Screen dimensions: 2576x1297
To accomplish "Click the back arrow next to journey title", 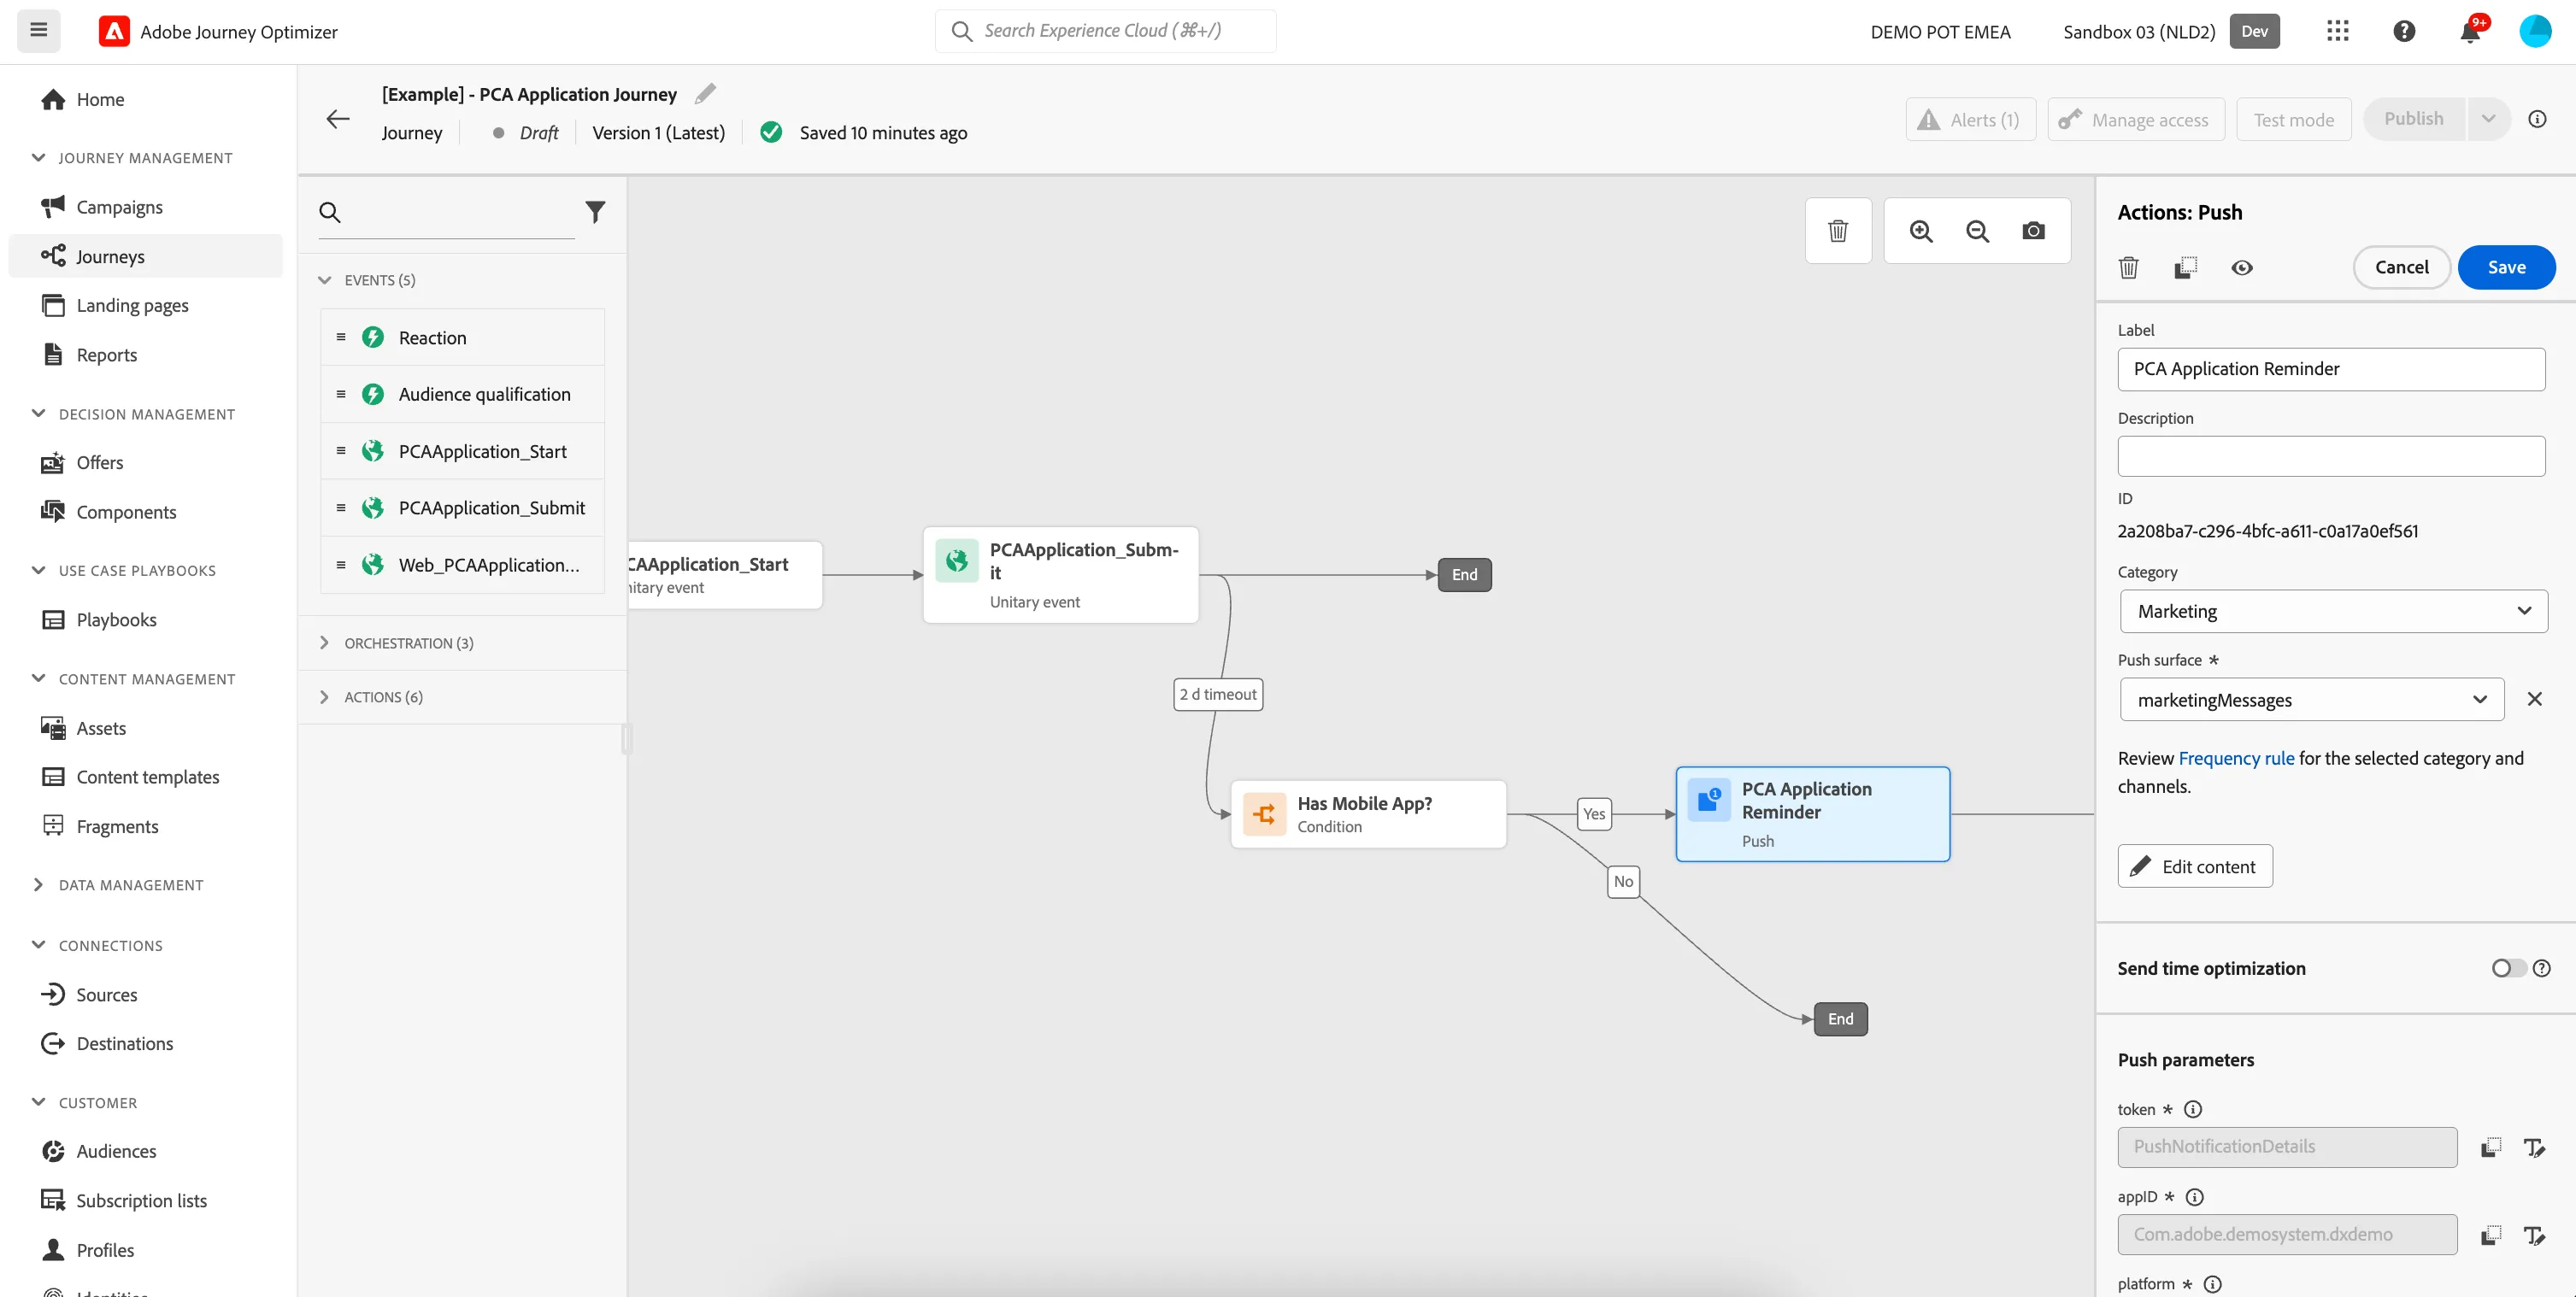I will (x=338, y=119).
